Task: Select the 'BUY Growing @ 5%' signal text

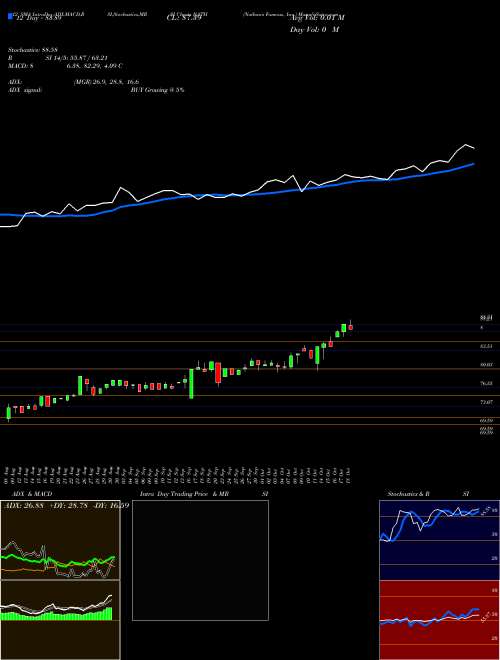Action: tap(157, 90)
